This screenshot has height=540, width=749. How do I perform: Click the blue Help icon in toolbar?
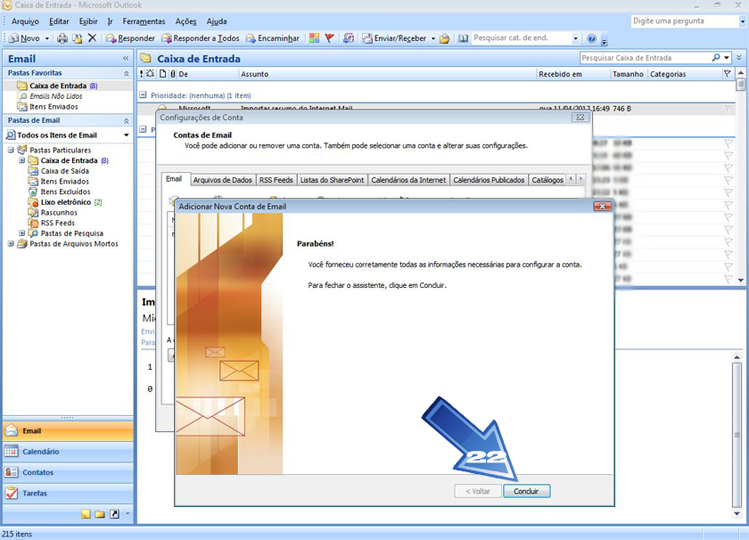tap(591, 38)
